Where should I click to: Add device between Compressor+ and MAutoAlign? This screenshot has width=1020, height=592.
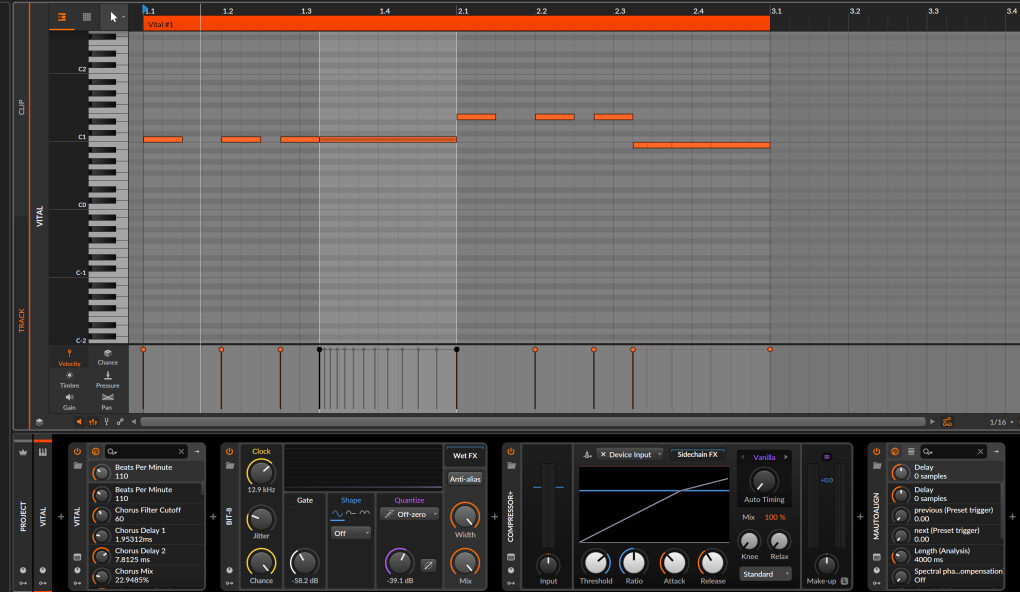[860, 517]
